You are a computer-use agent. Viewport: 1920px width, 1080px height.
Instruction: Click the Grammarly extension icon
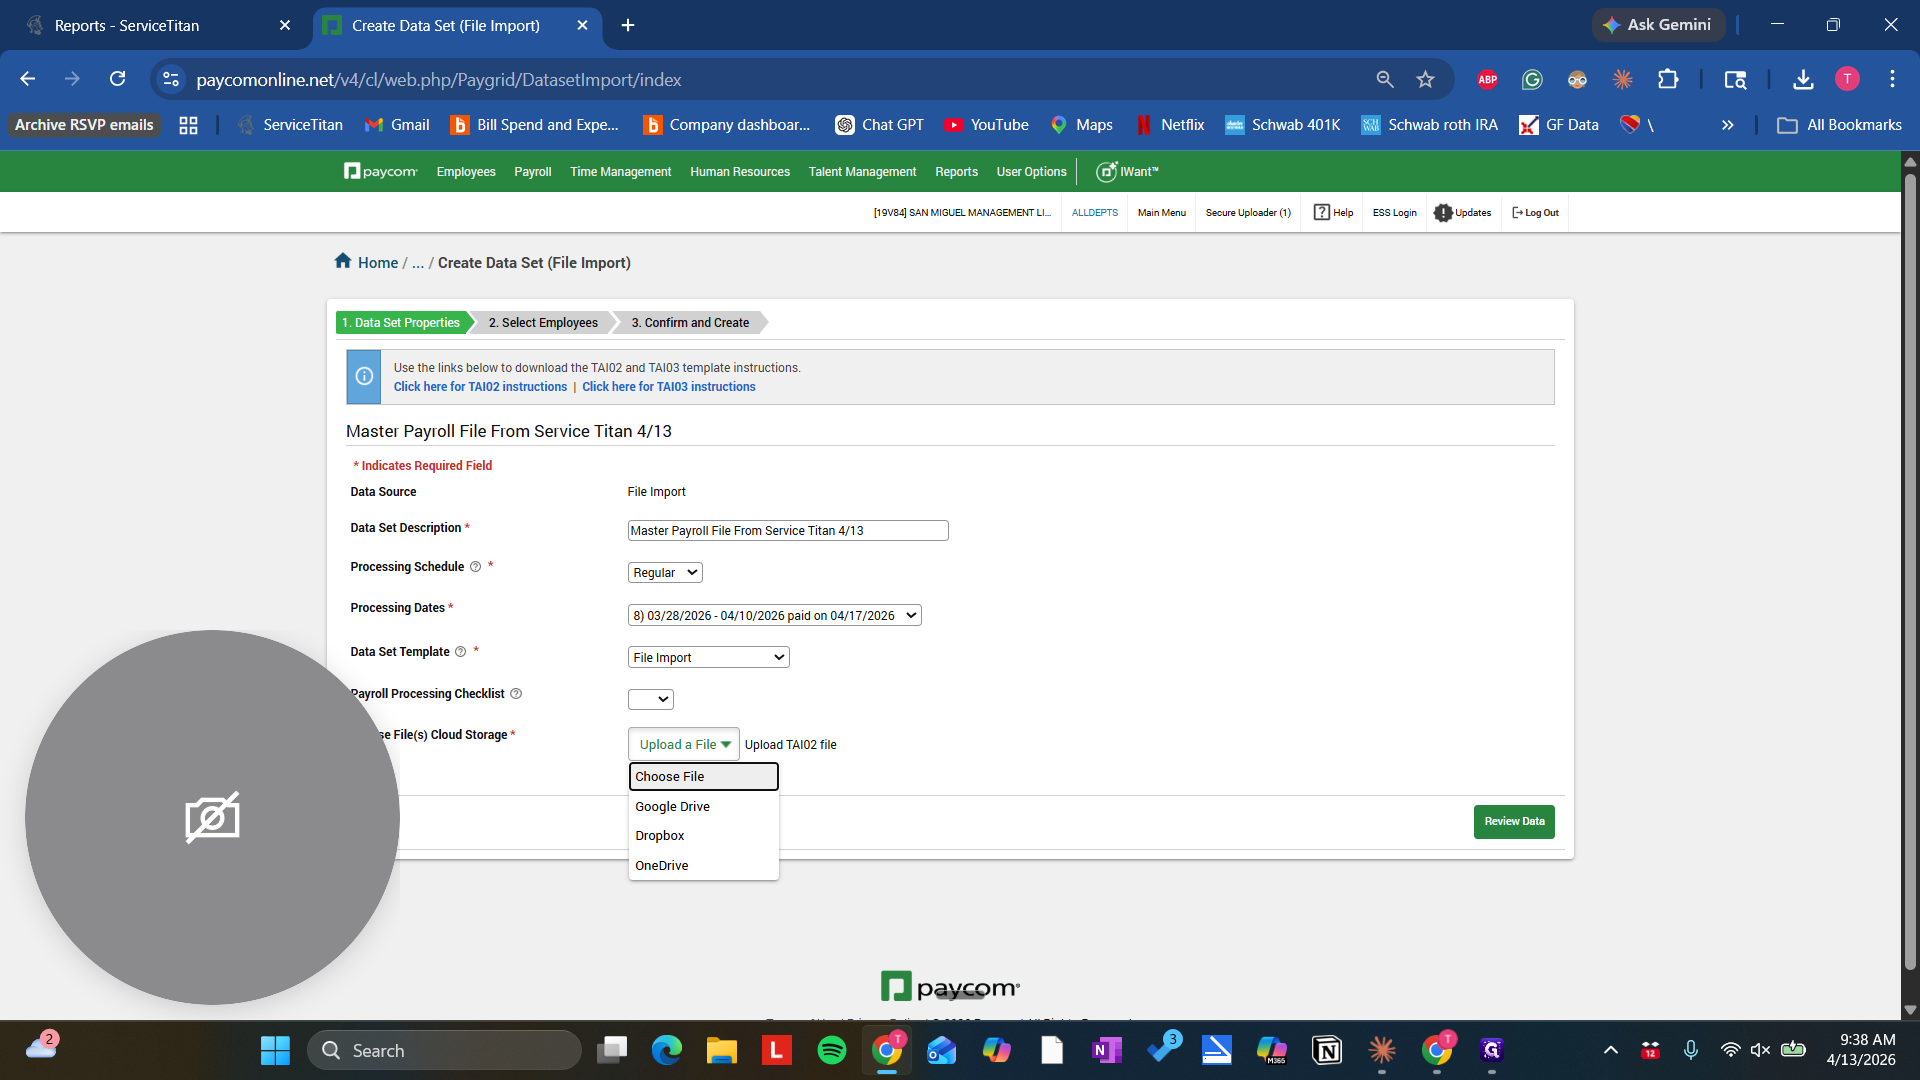click(x=1531, y=79)
